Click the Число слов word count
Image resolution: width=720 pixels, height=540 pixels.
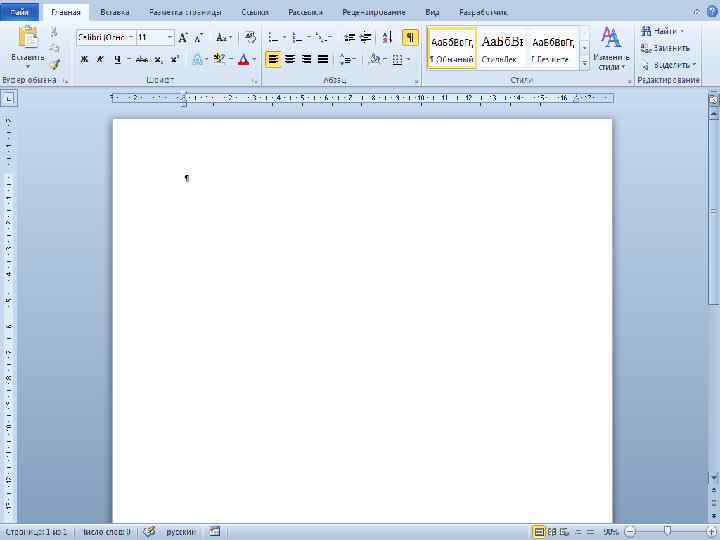107,532
